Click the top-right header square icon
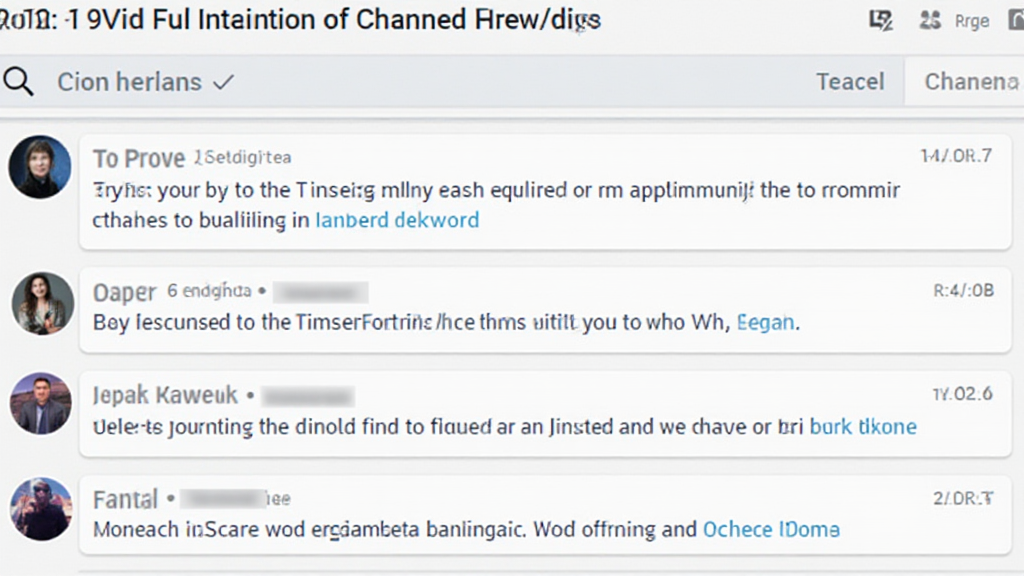1024x576 pixels. tap(881, 20)
